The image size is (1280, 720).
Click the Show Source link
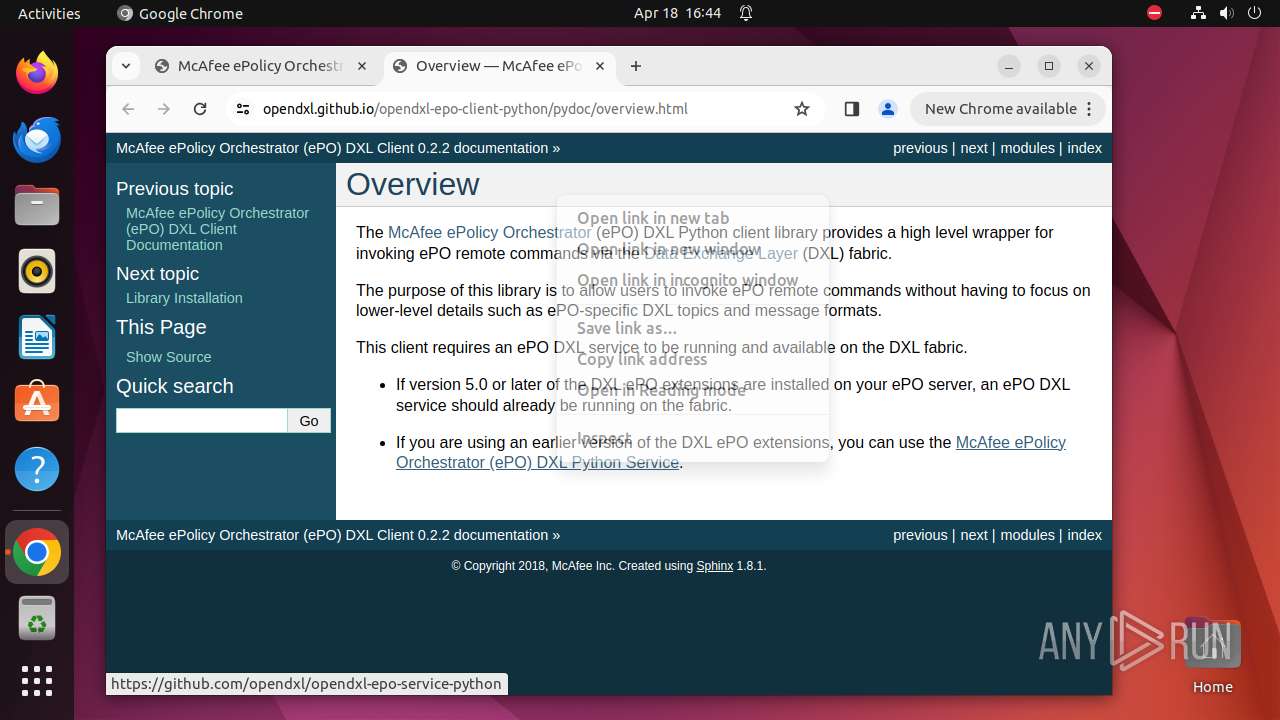click(168, 357)
